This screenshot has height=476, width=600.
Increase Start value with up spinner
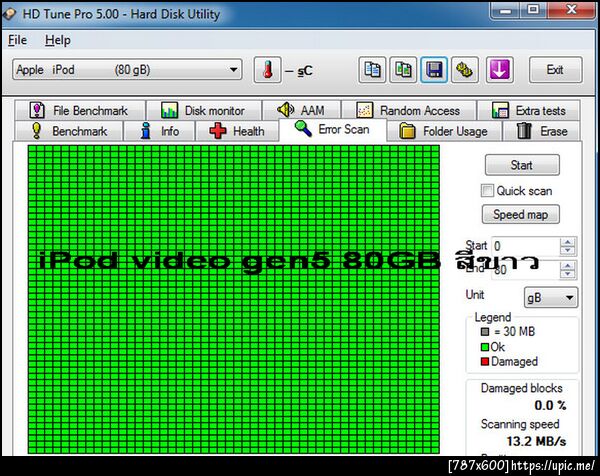point(568,242)
